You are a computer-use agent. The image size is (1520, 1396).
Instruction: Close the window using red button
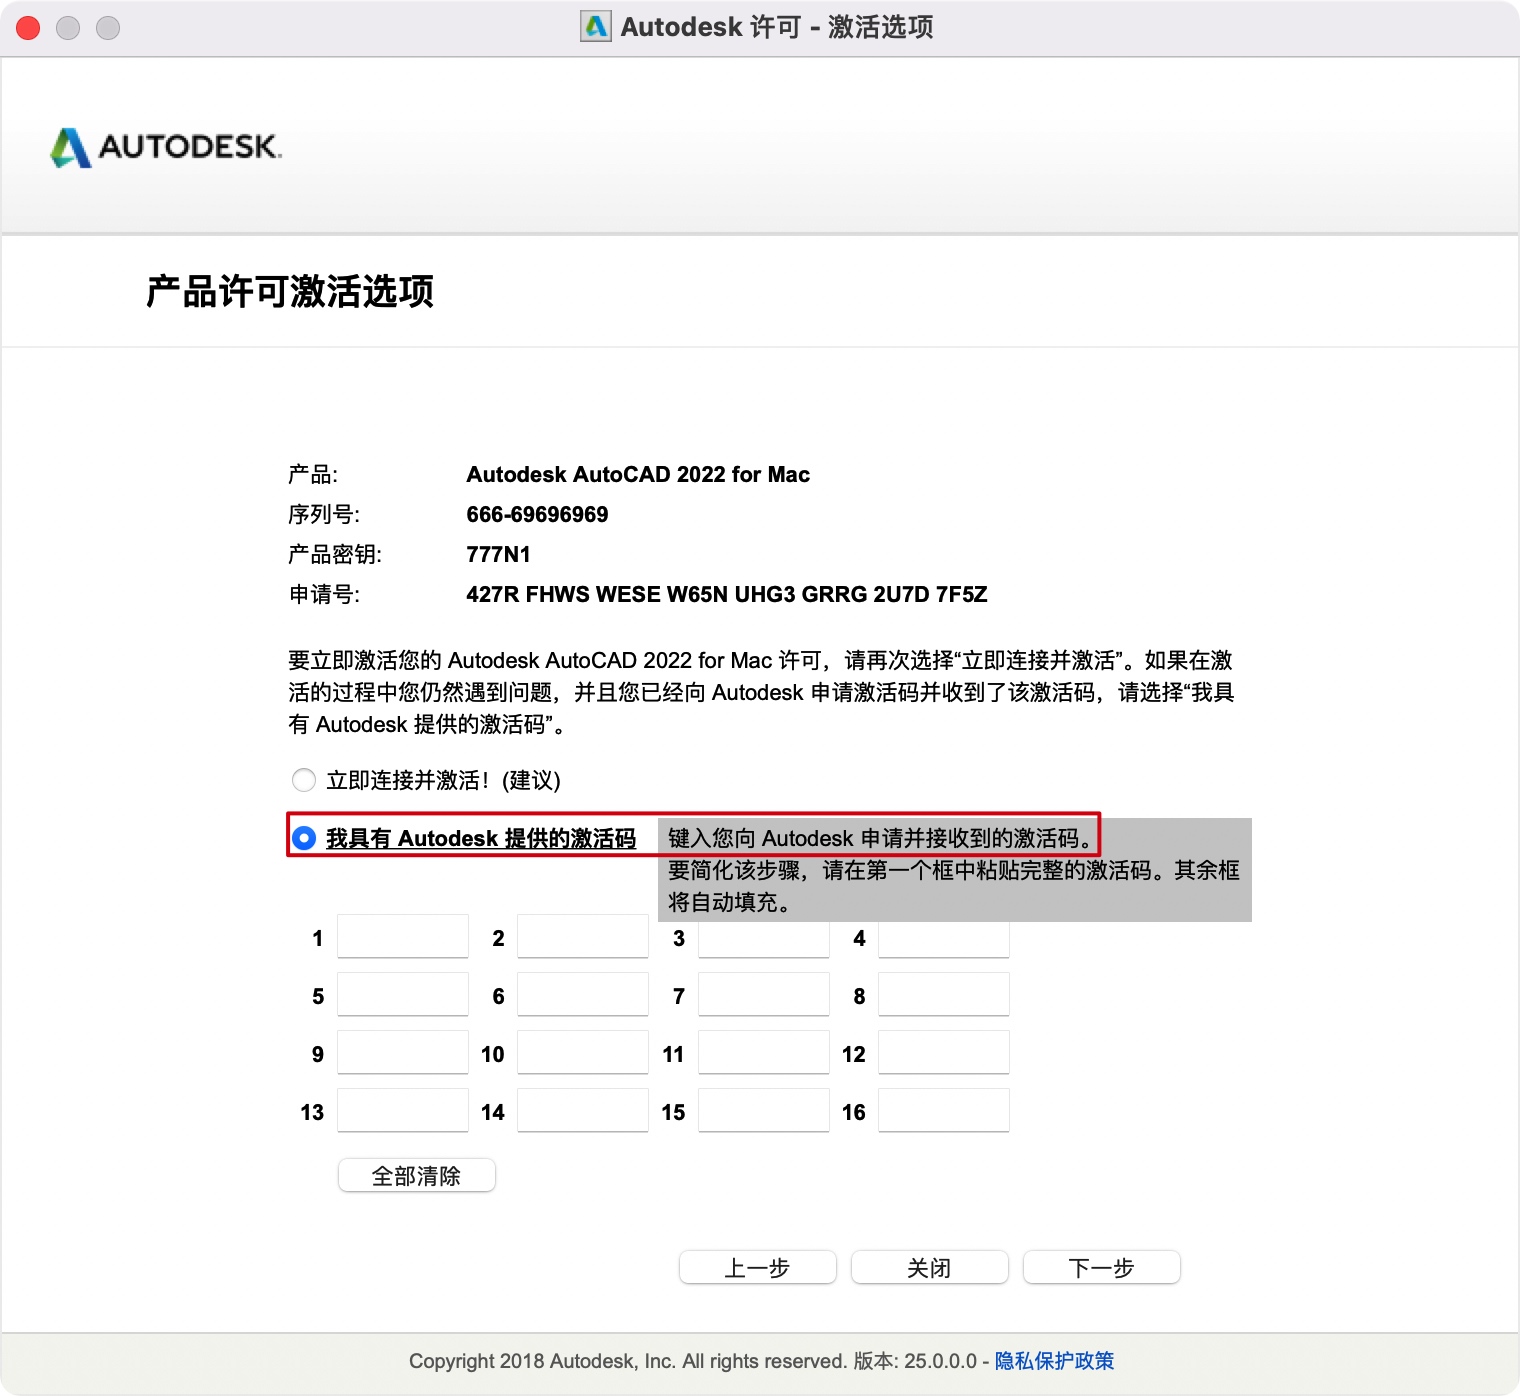pyautogui.click(x=28, y=28)
